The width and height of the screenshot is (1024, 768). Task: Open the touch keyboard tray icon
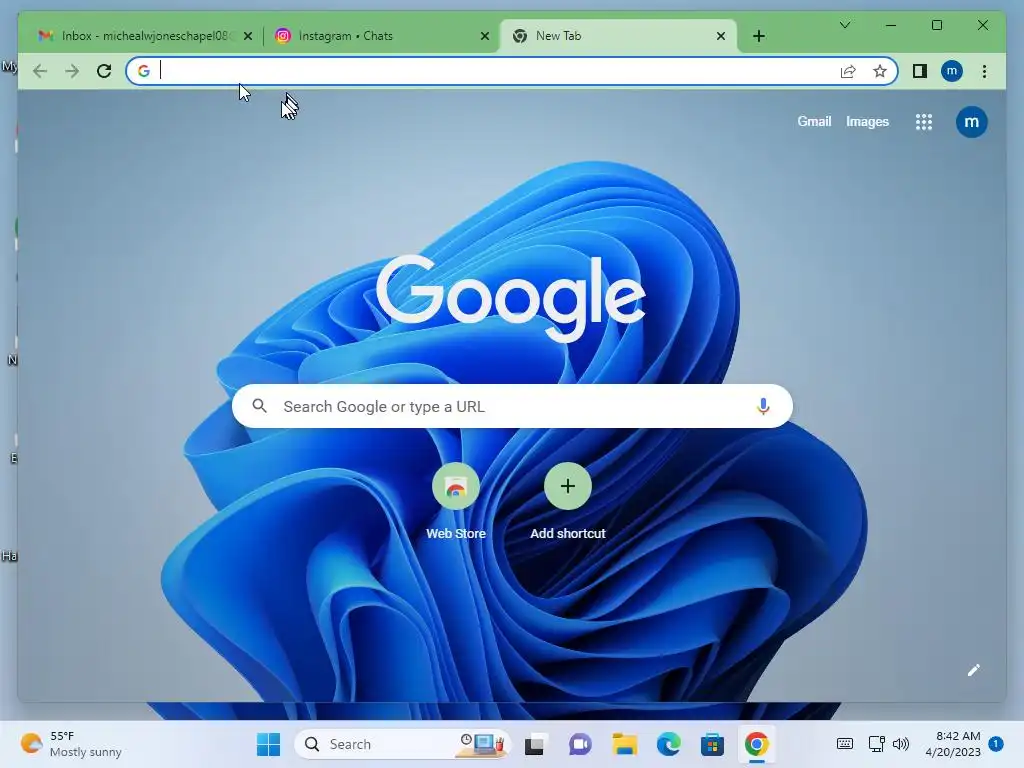[x=844, y=744]
